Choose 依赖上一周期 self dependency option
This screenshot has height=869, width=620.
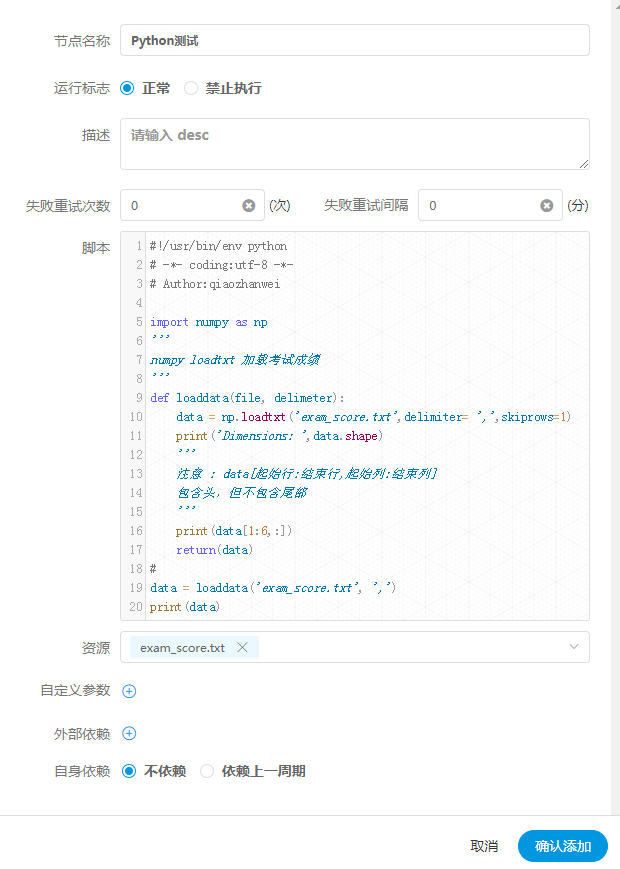pyautogui.click(x=207, y=771)
